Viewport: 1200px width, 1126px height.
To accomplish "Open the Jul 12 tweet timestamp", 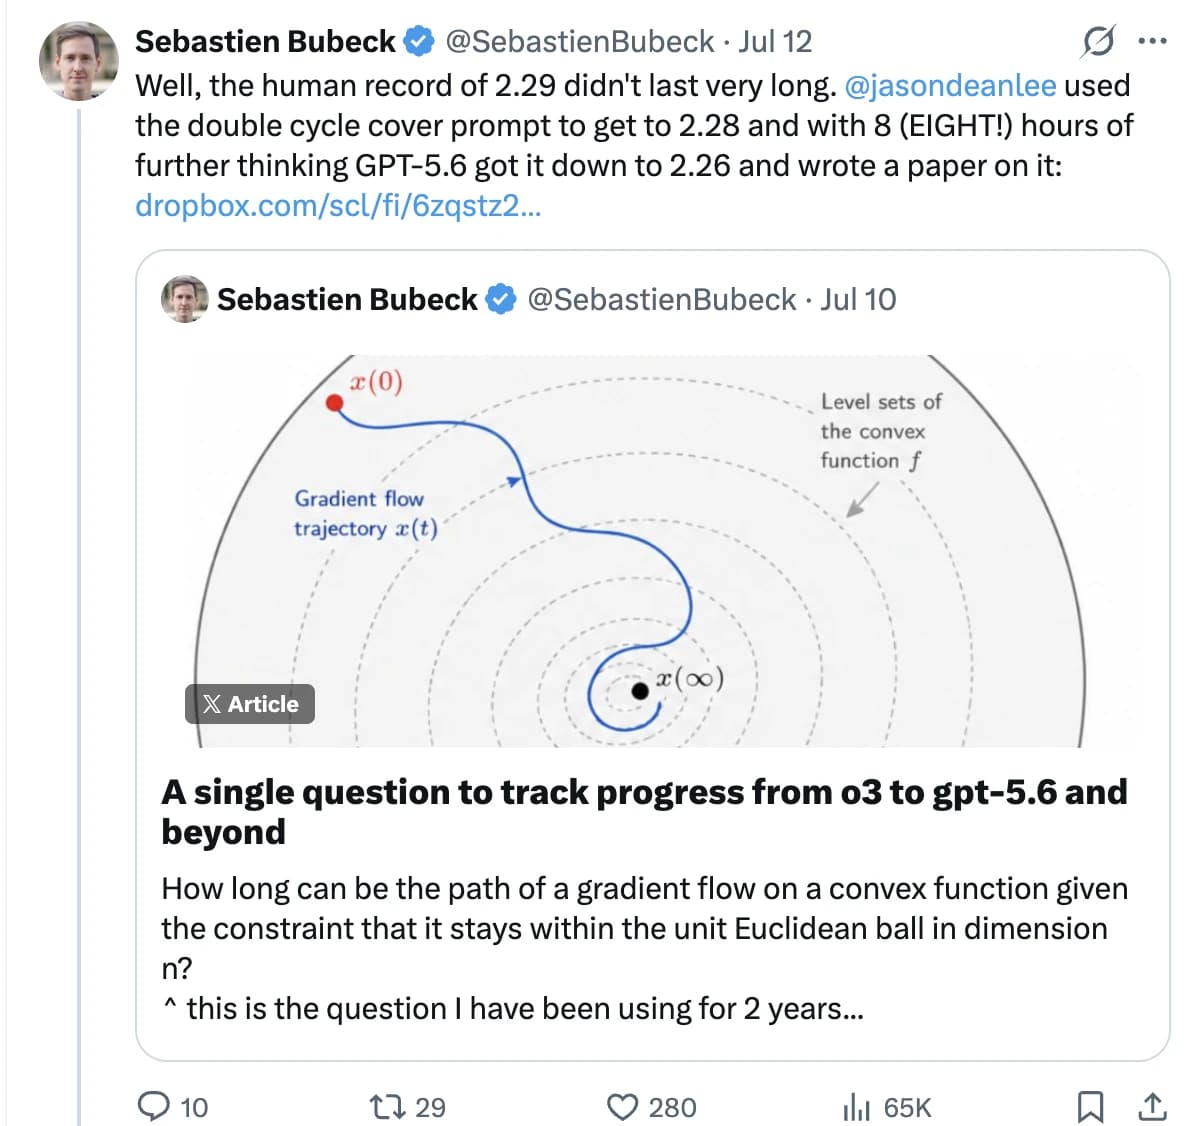I will [x=775, y=41].
